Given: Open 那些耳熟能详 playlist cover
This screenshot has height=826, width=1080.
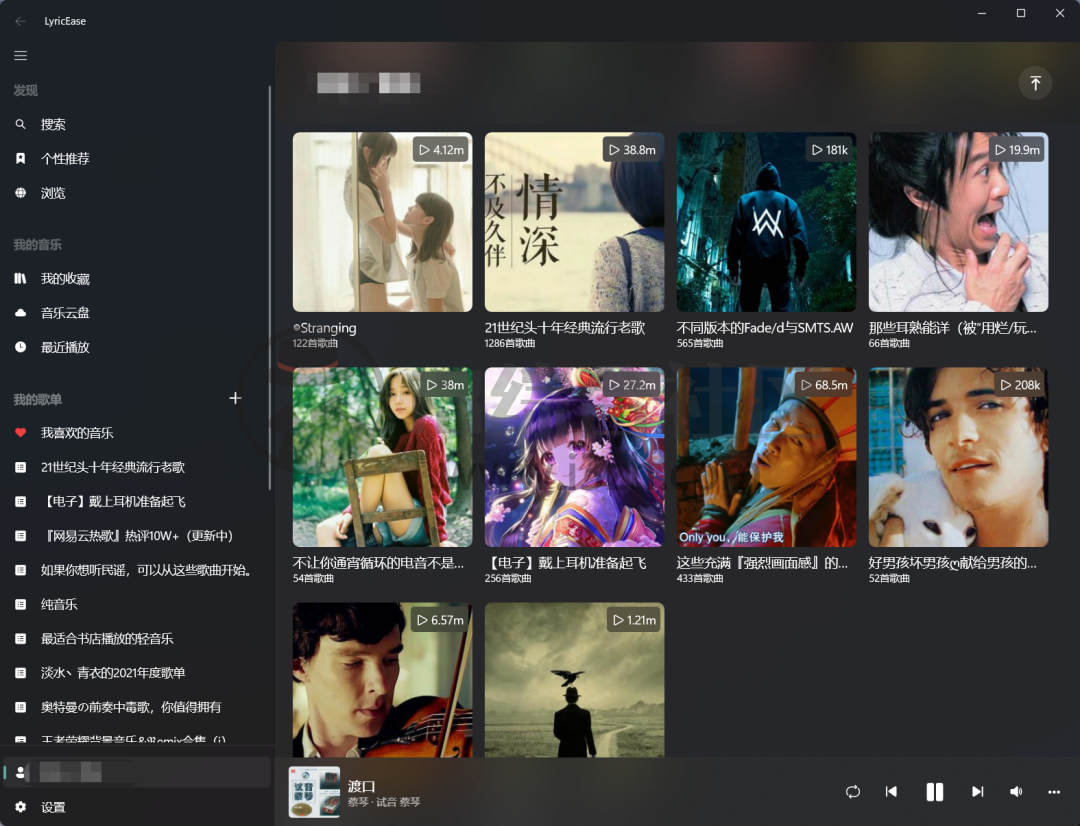Looking at the screenshot, I should point(958,222).
